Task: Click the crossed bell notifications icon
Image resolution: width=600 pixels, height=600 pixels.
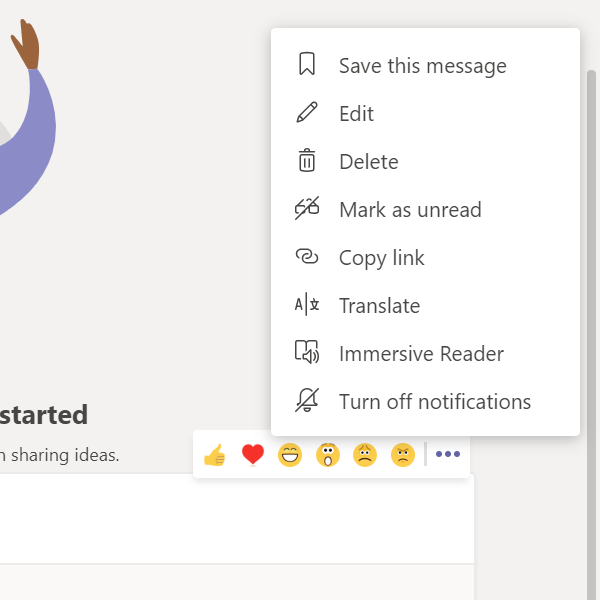Action: point(307,400)
